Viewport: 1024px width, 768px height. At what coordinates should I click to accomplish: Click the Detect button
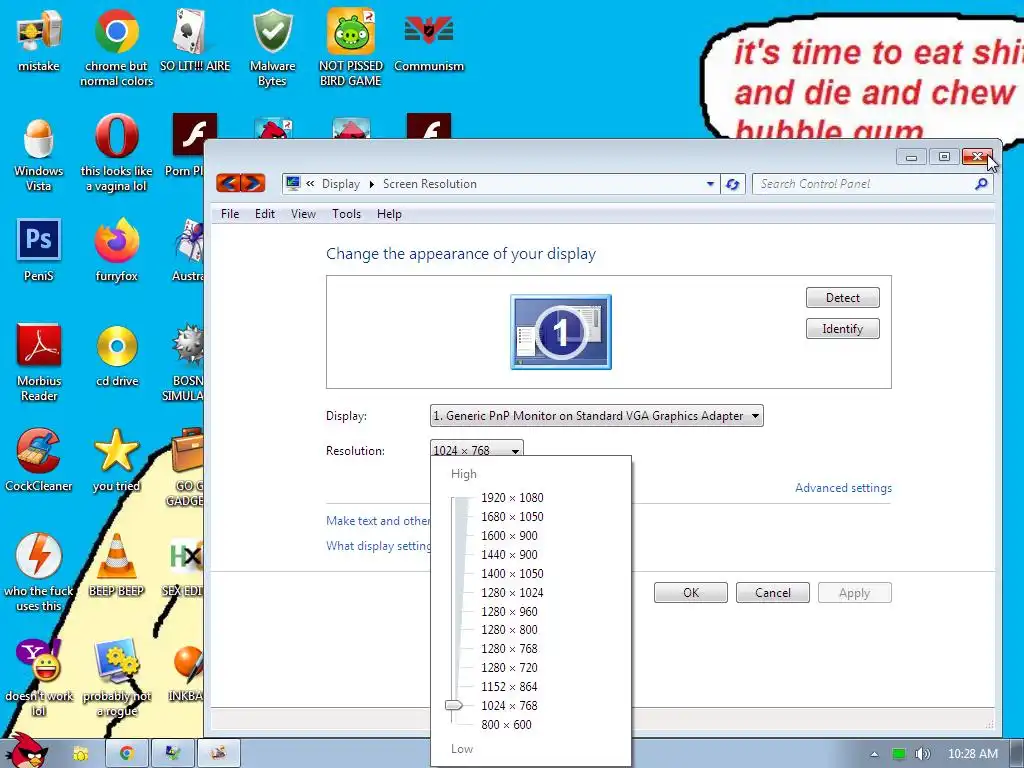click(x=842, y=298)
